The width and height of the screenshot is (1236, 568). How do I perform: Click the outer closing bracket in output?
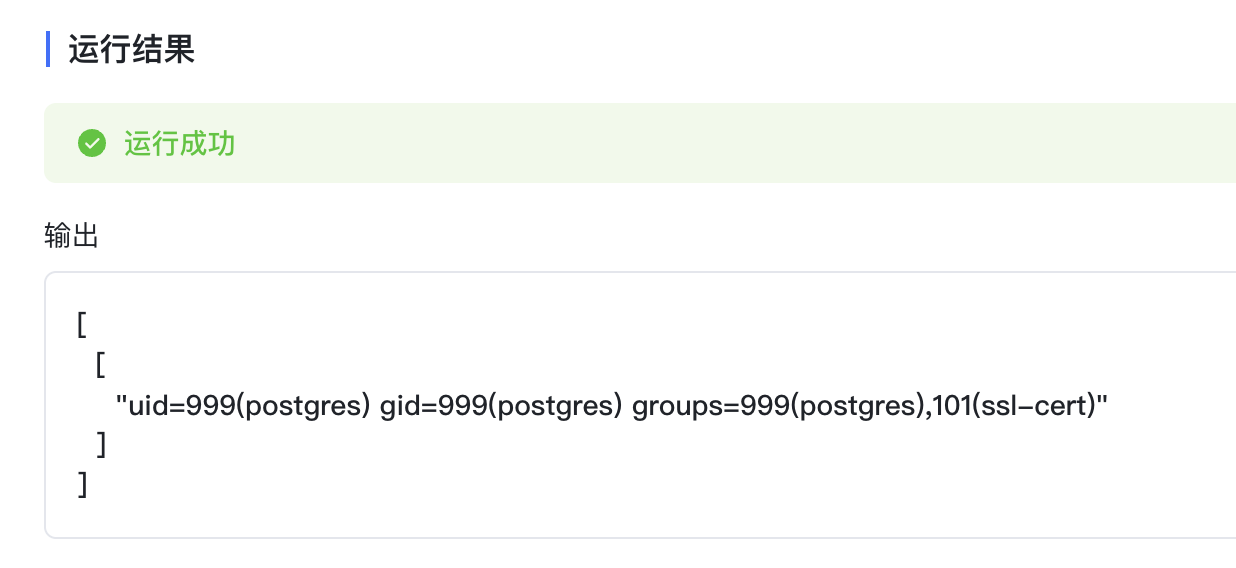click(81, 485)
